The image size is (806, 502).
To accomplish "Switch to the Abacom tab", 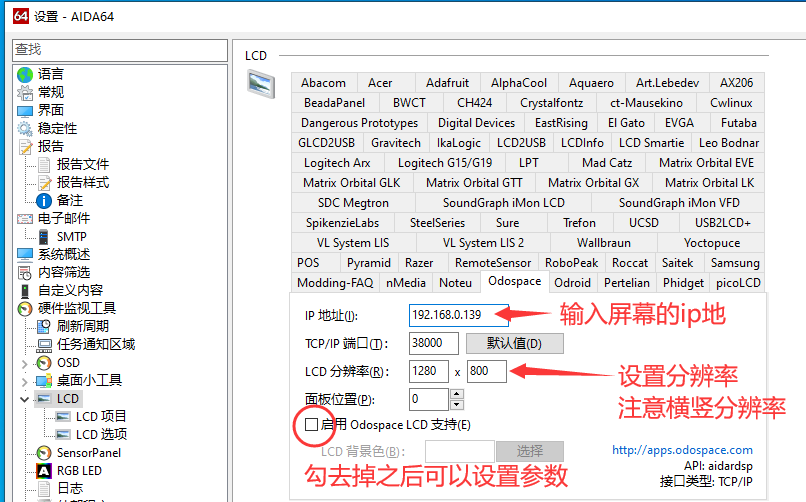I will click(323, 83).
